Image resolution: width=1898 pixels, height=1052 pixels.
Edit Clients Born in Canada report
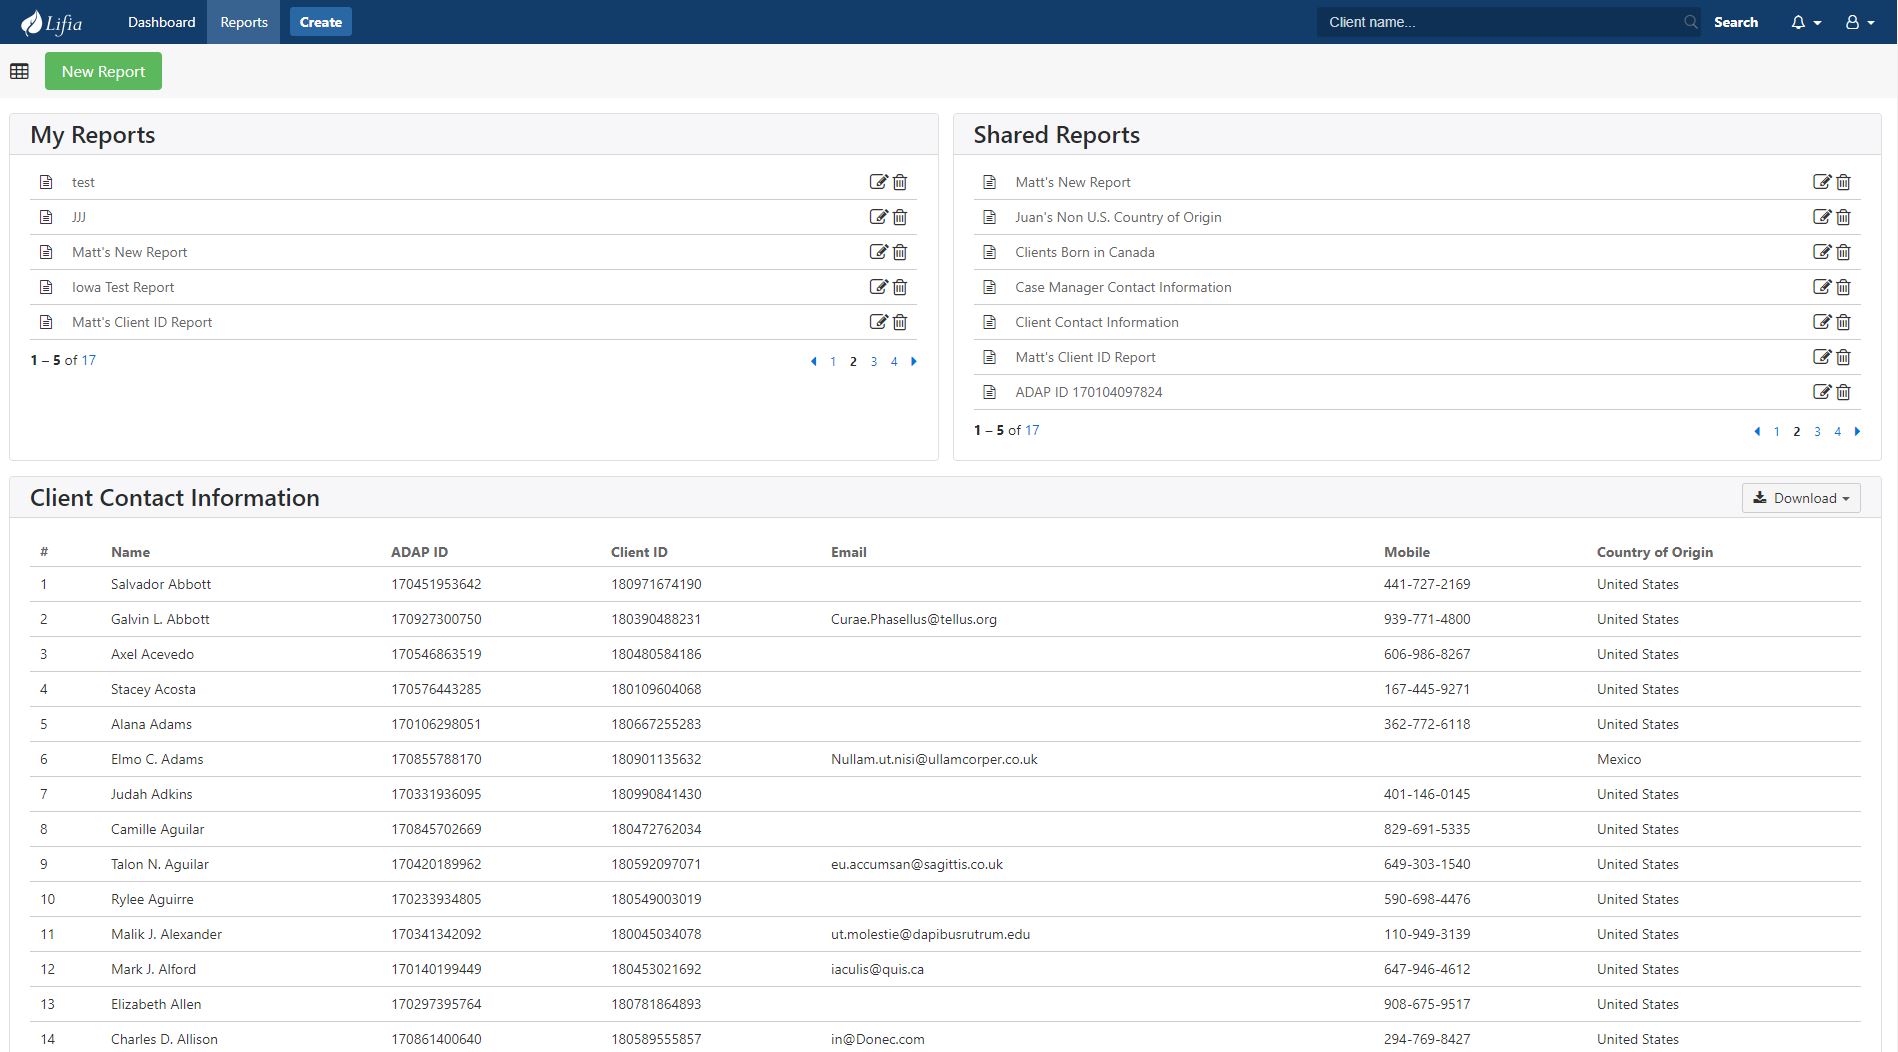[x=1822, y=252]
